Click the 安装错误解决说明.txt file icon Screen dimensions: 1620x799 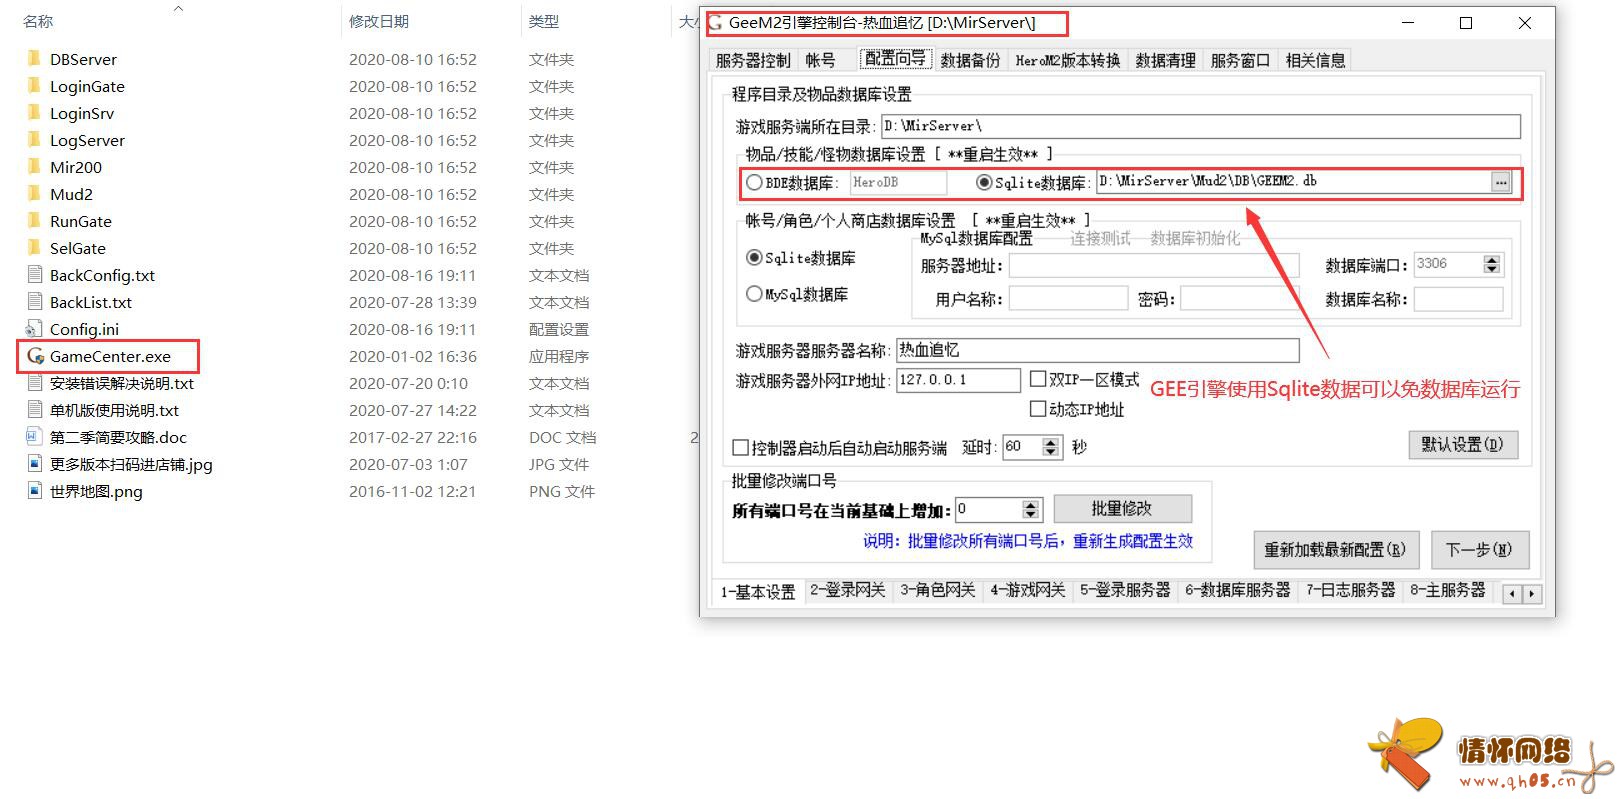[35, 383]
